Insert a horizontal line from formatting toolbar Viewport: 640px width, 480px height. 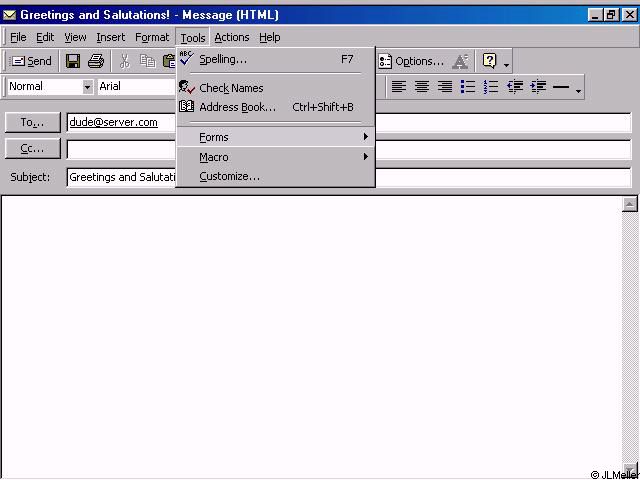tap(561, 88)
